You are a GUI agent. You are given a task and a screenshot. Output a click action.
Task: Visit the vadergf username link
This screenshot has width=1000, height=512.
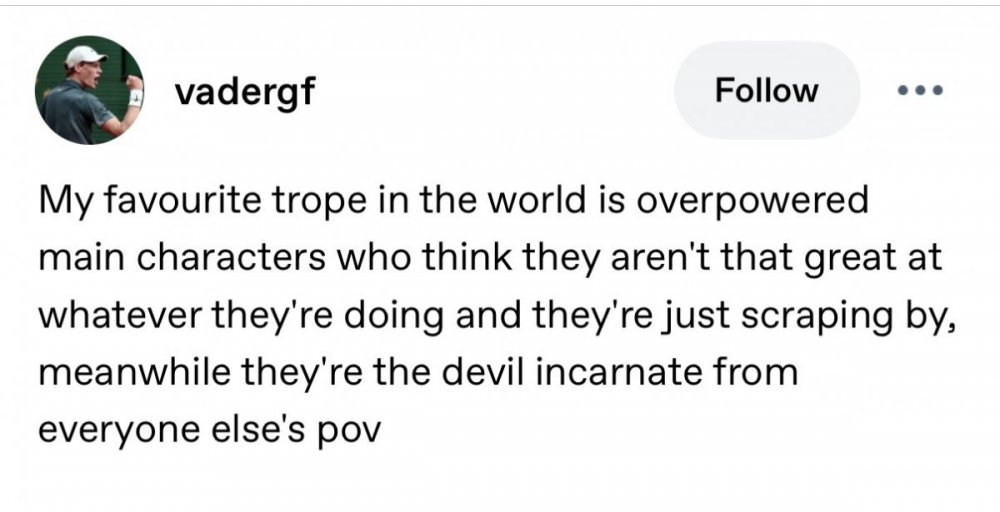(245, 92)
